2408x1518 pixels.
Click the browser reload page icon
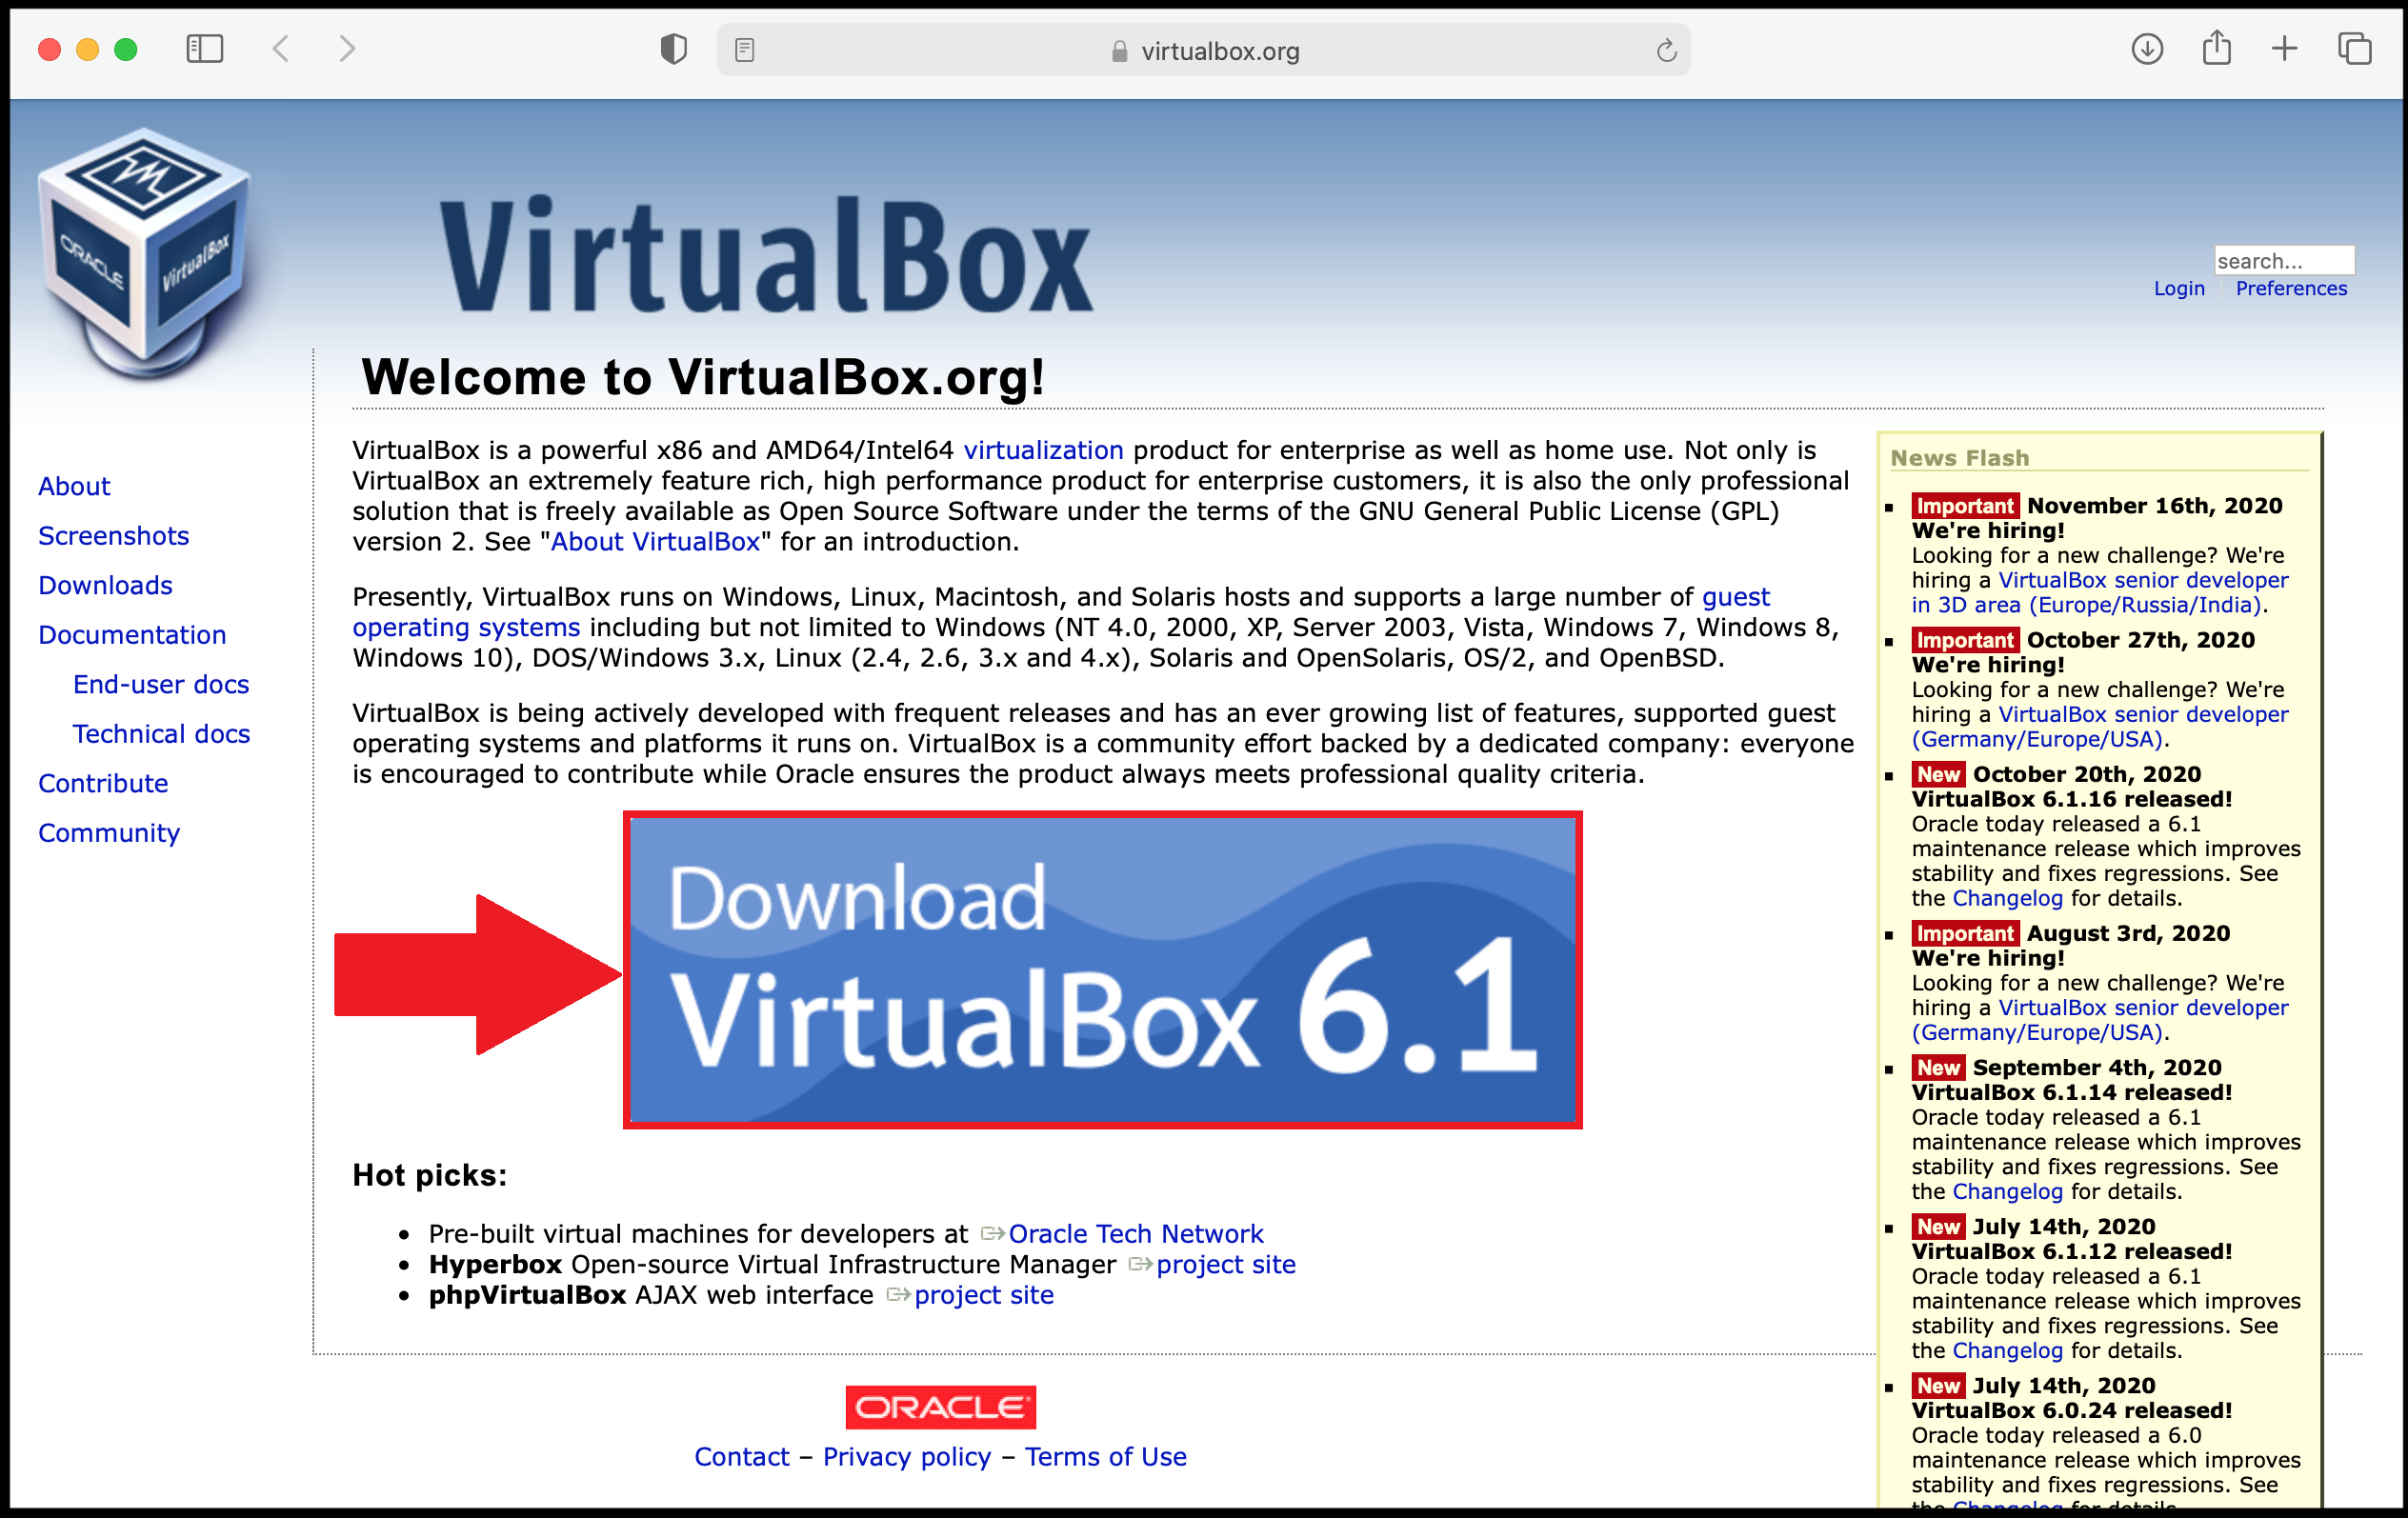(1668, 50)
